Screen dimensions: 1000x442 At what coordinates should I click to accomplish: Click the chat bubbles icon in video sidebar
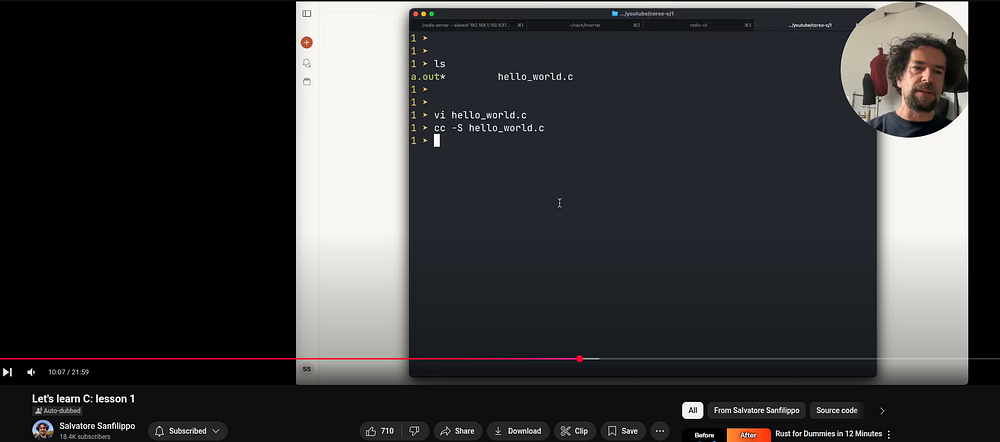pyautogui.click(x=307, y=63)
